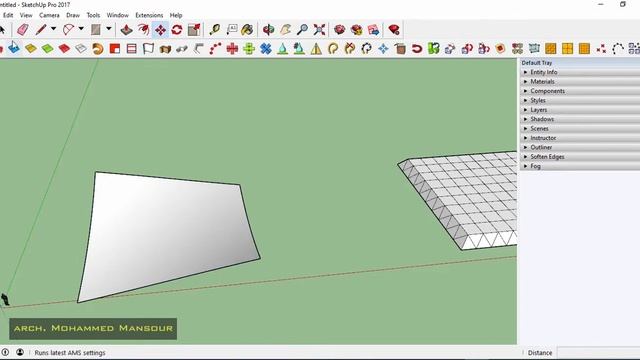Open the Shape tool dropdown arrow
Image resolution: width=640 pixels, height=360 pixels.
[x=109, y=29]
